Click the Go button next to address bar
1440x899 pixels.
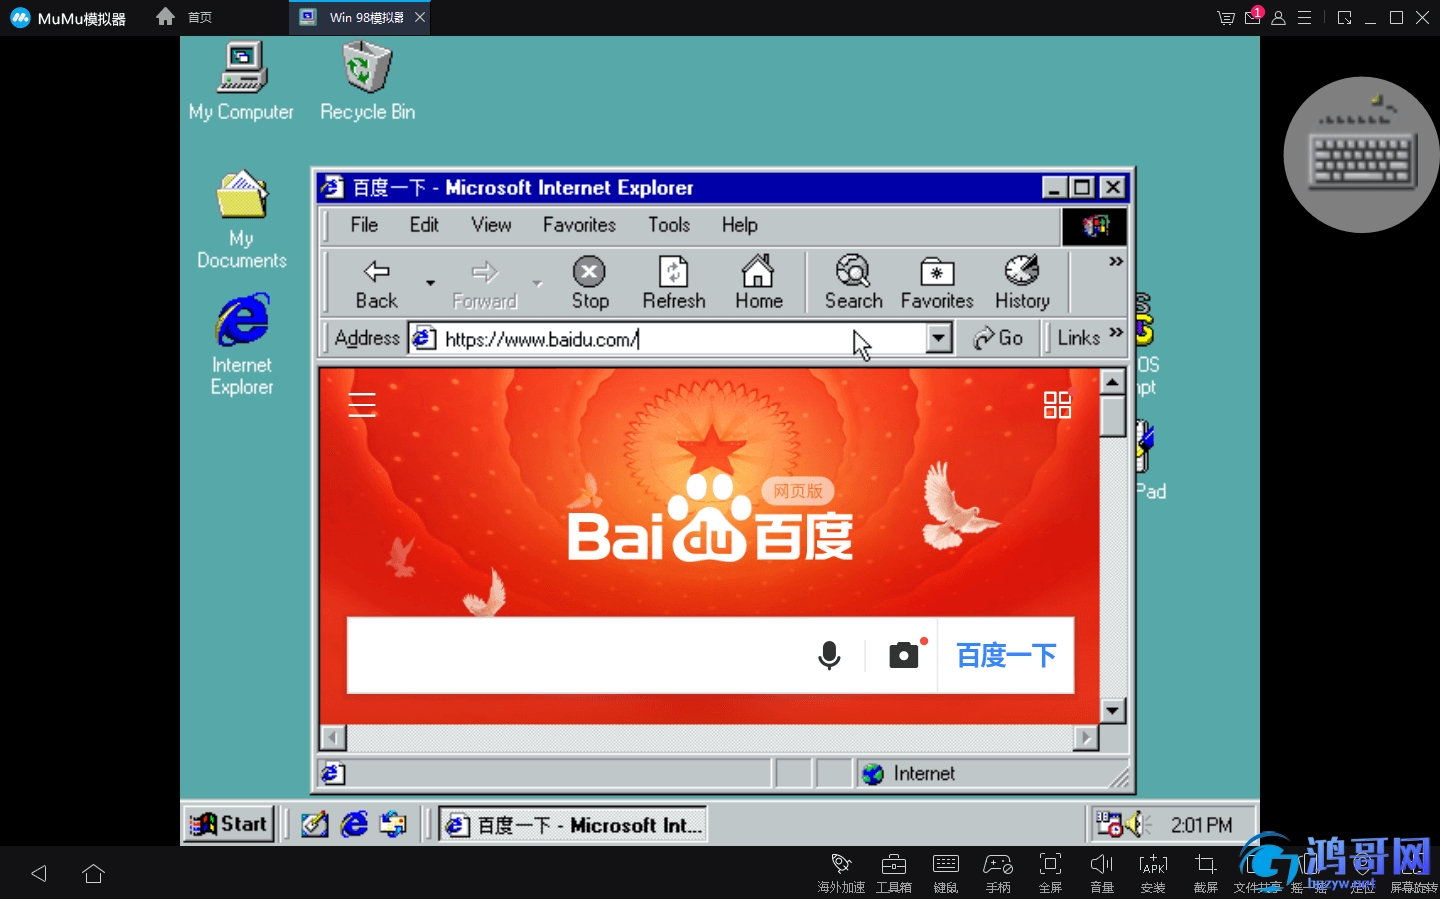point(998,338)
